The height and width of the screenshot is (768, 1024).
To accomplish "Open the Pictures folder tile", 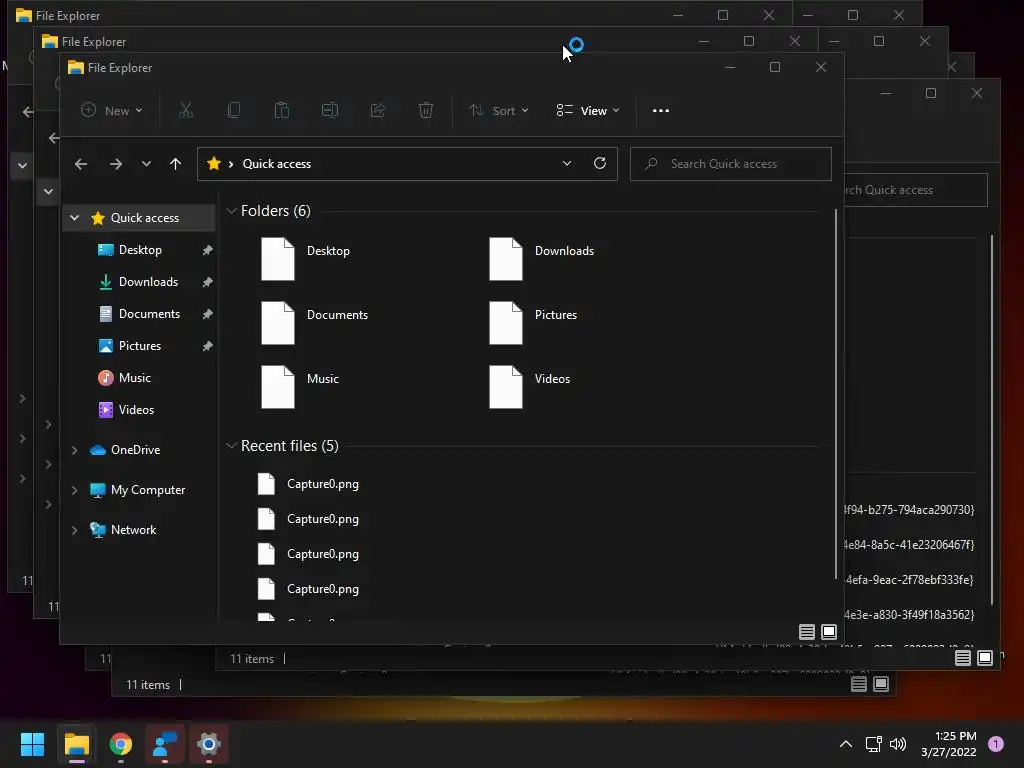I will (x=533, y=323).
